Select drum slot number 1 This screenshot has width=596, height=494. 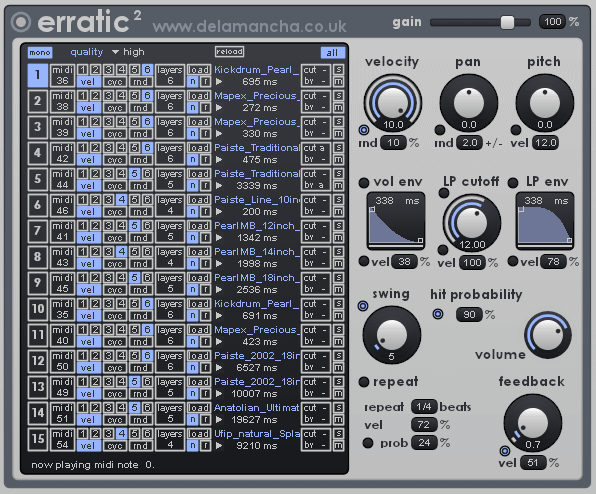click(38, 75)
